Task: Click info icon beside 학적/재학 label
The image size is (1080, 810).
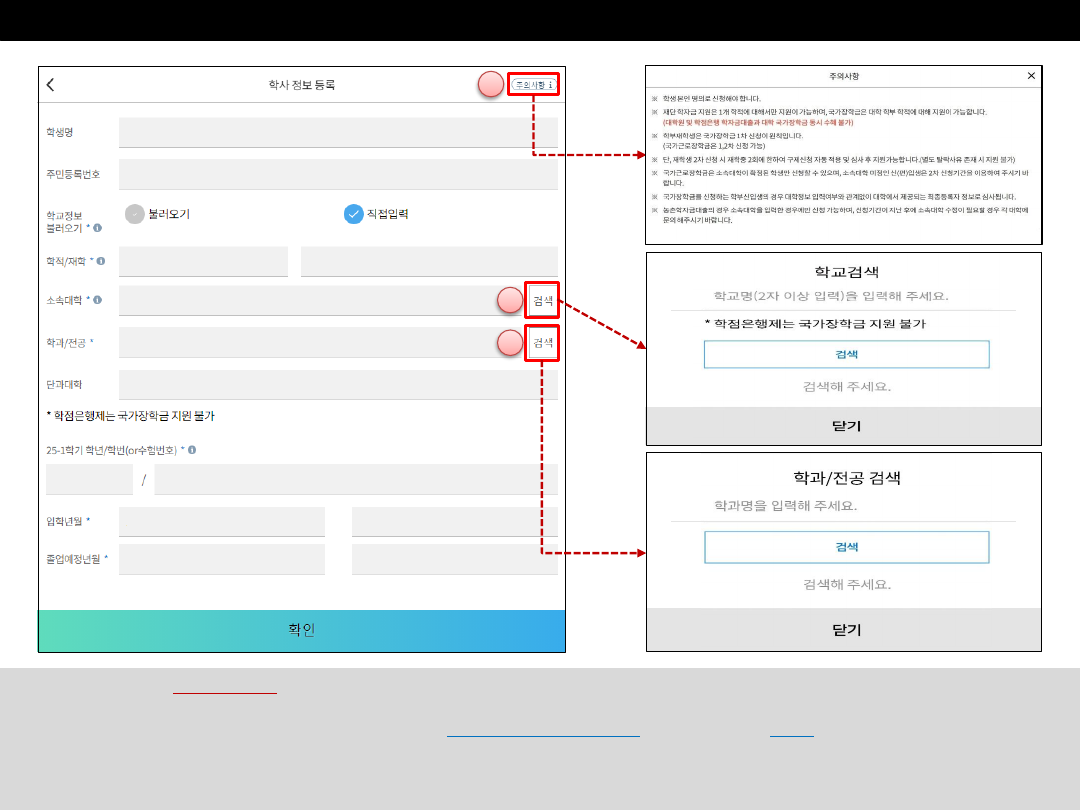Action: pos(101,261)
